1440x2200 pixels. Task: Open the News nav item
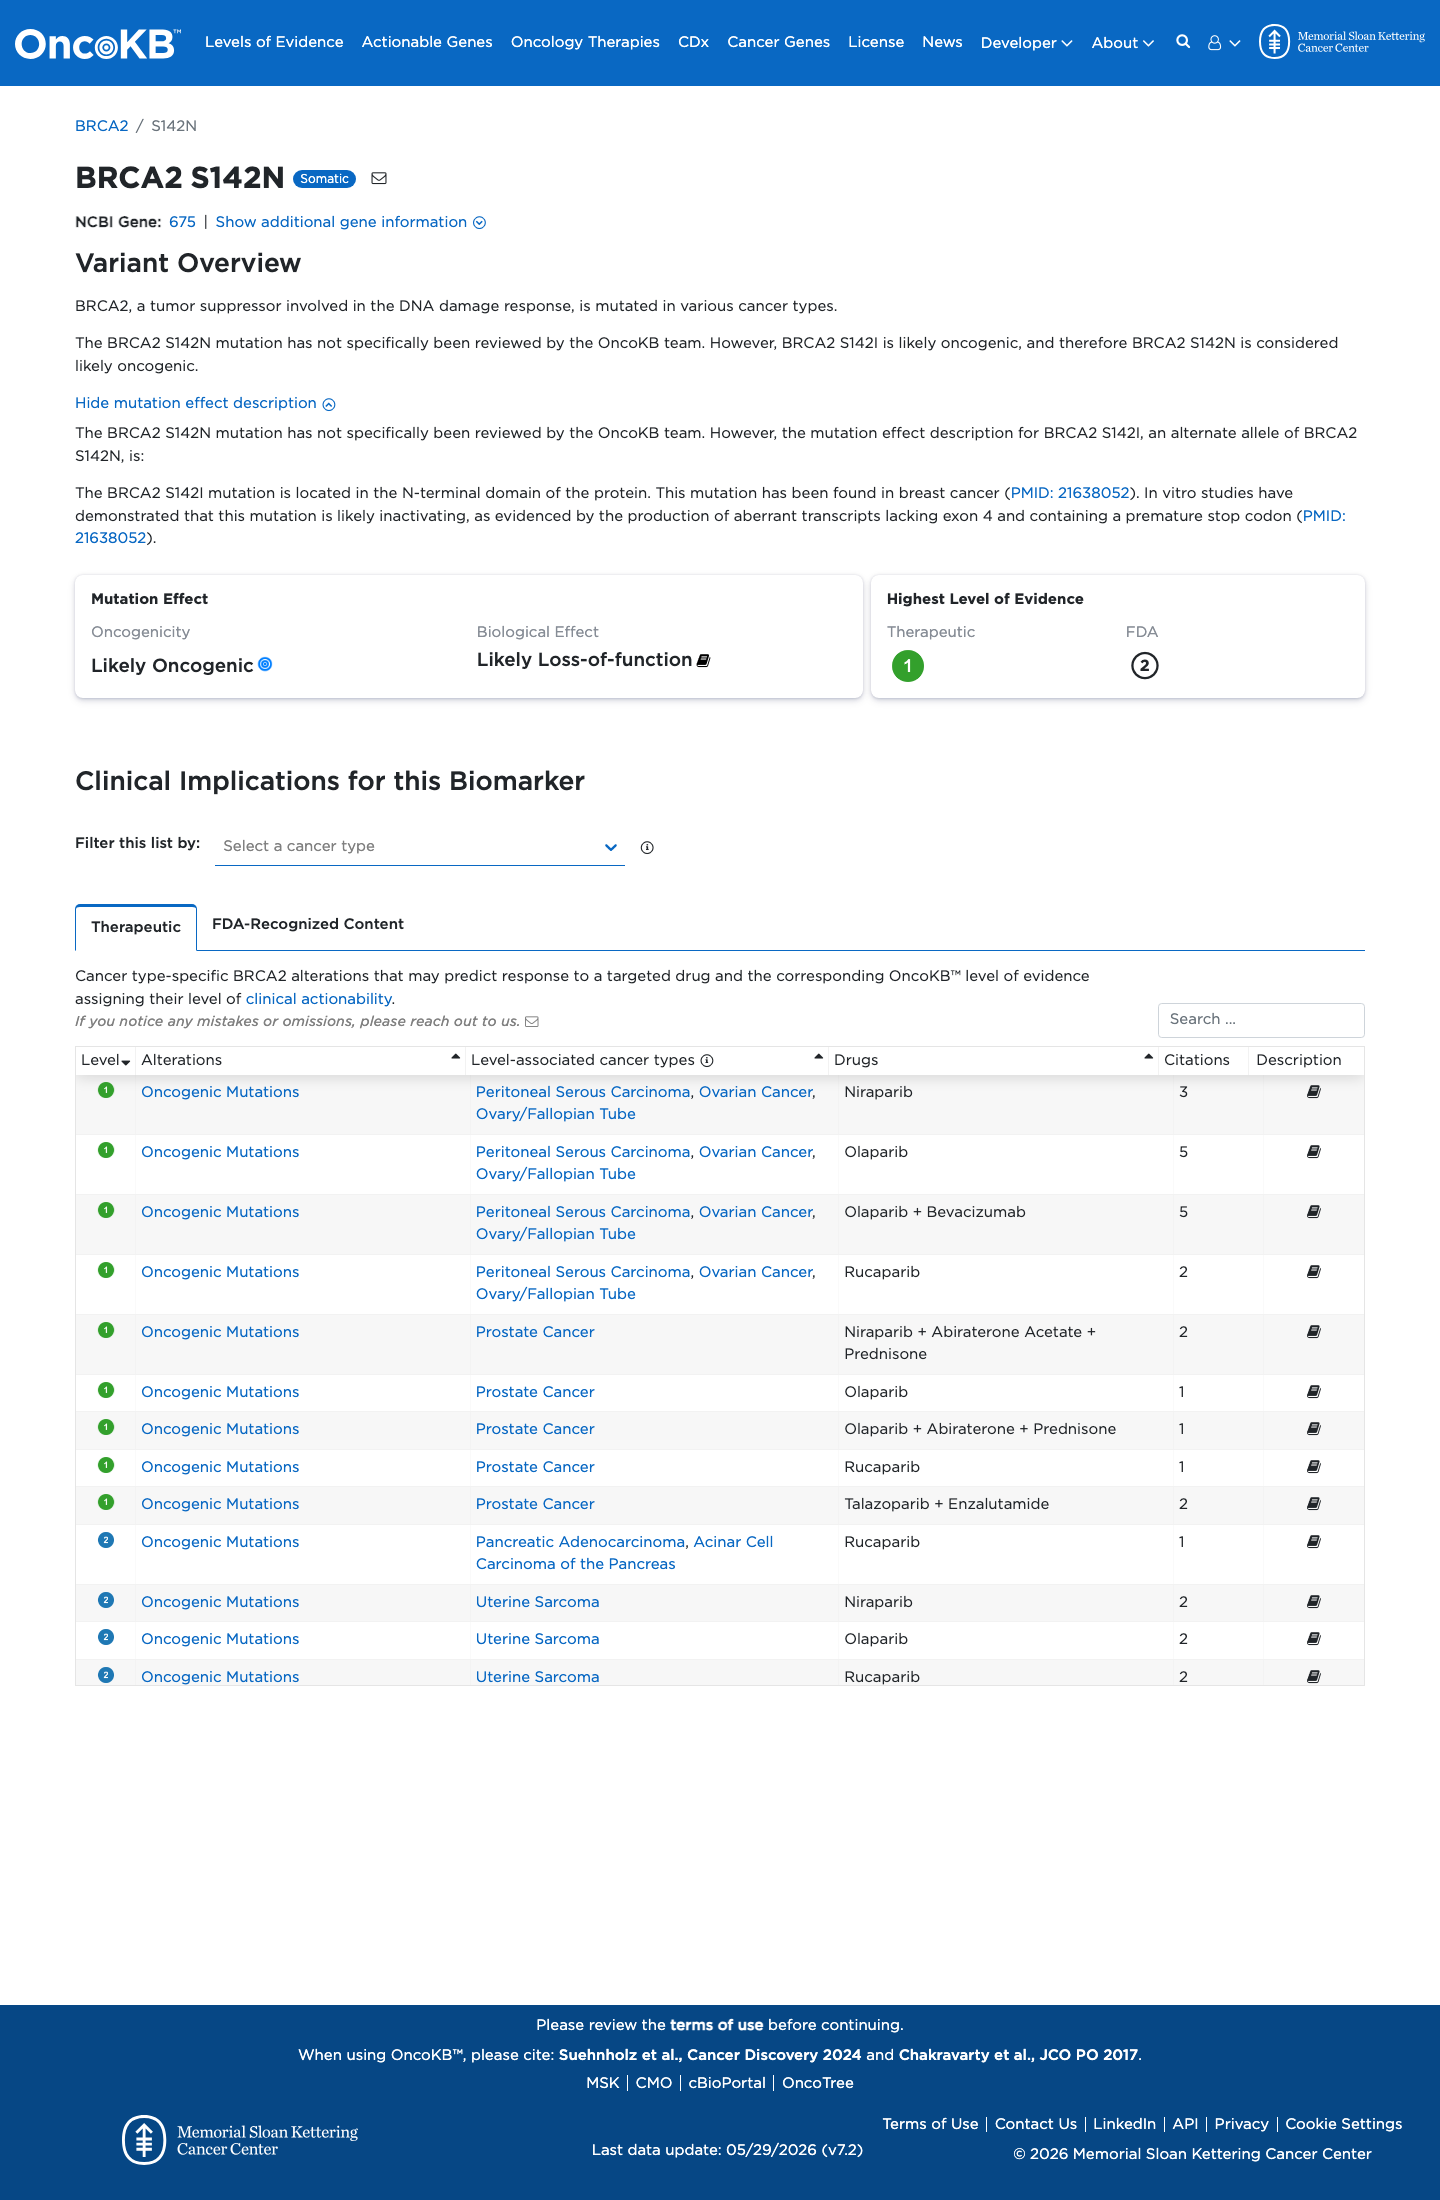point(942,42)
